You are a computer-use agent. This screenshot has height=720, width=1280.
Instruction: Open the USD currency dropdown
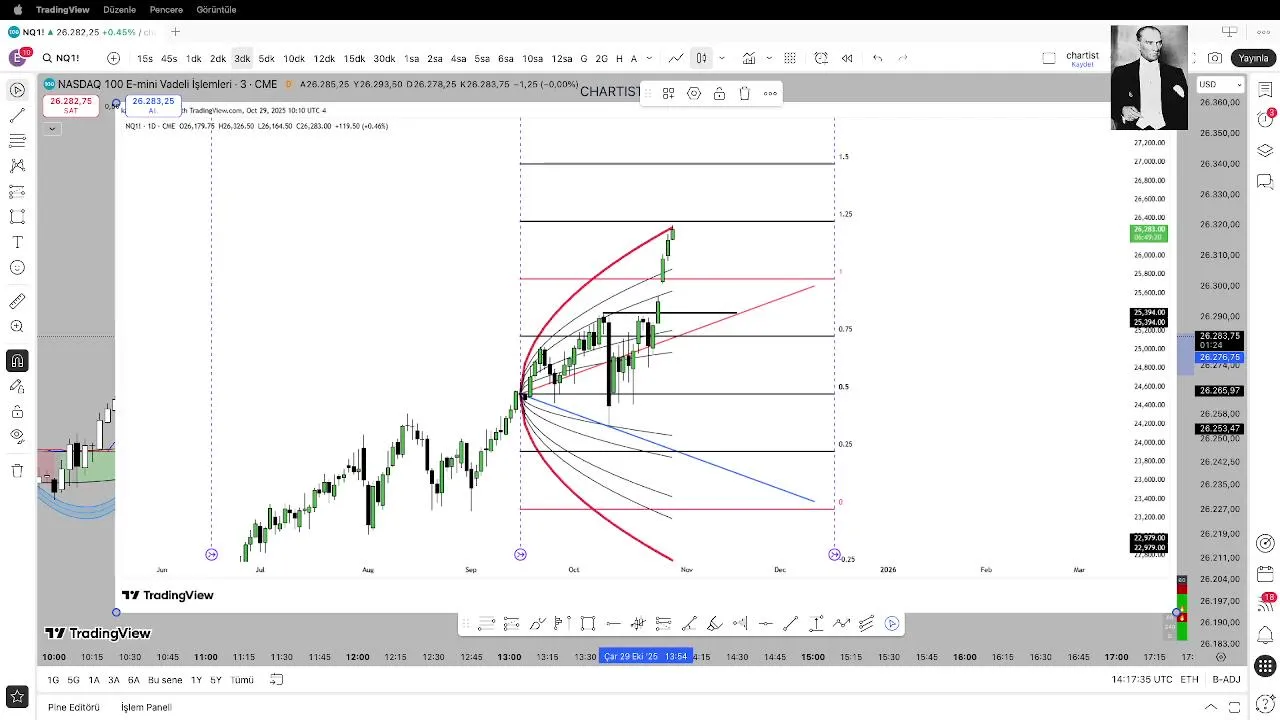click(x=1220, y=84)
